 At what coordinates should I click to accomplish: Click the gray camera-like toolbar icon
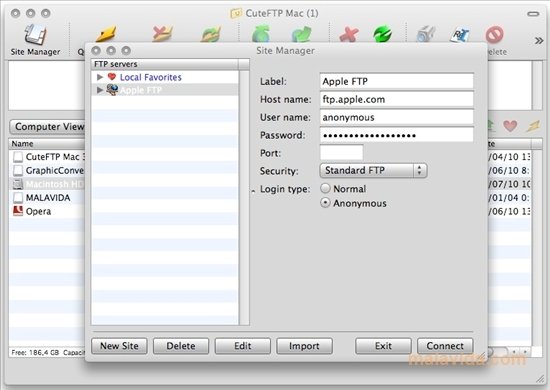coord(426,34)
